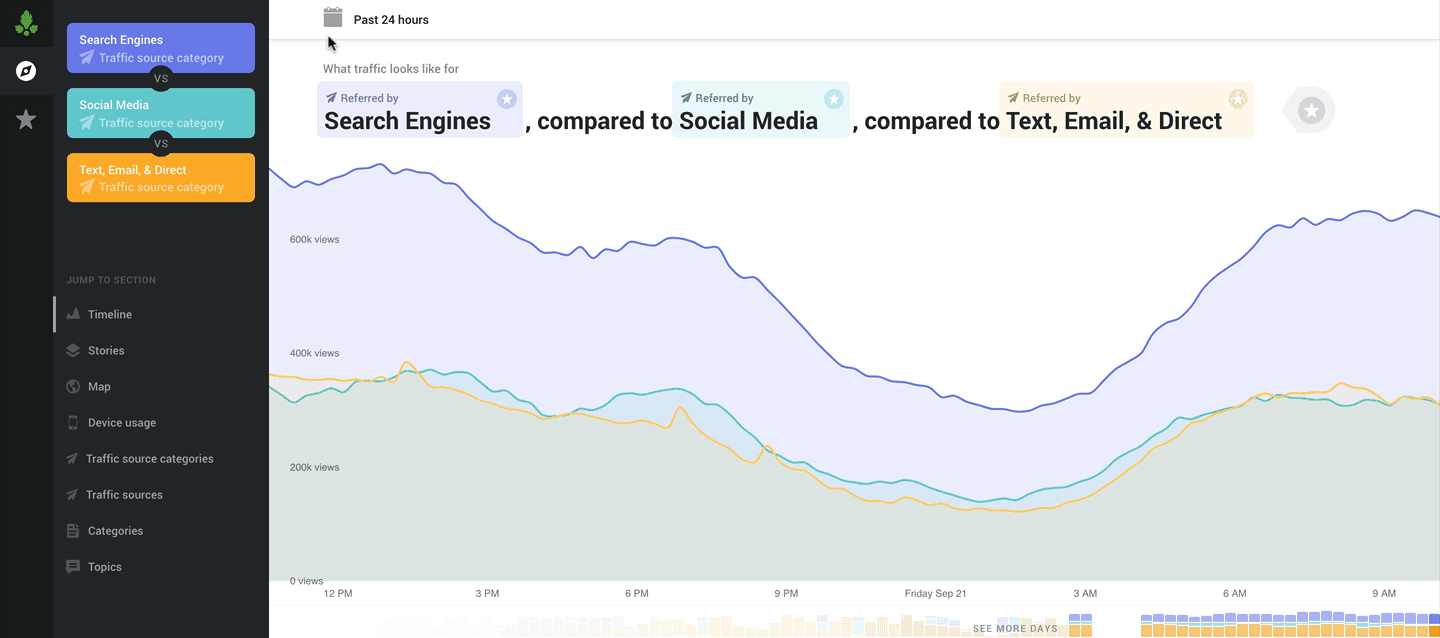
Task: Click the calendar icon beside Past 24 hours
Action: coord(332,17)
